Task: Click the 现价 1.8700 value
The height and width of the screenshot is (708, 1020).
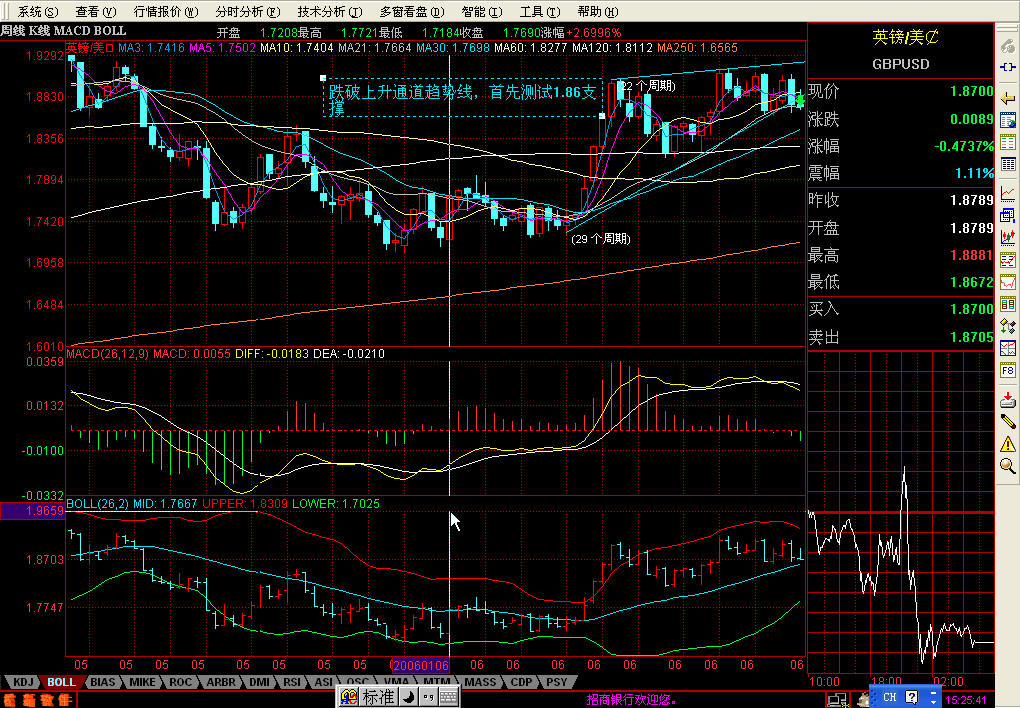Action: [972, 92]
